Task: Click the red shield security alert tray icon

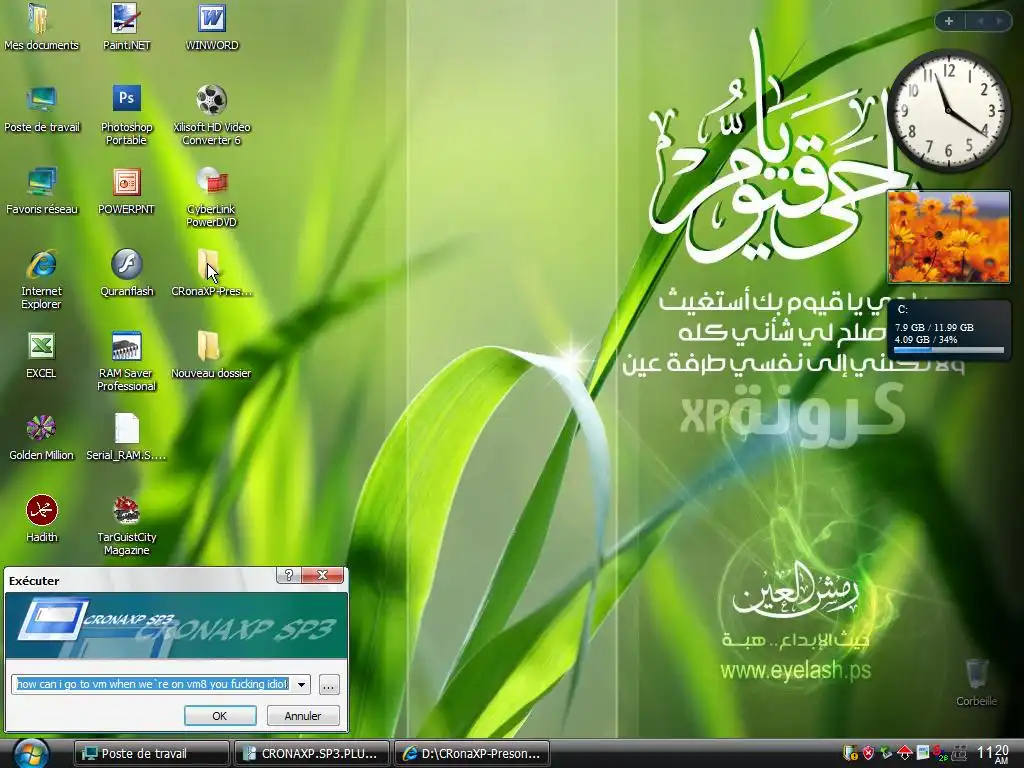Action: (x=868, y=754)
